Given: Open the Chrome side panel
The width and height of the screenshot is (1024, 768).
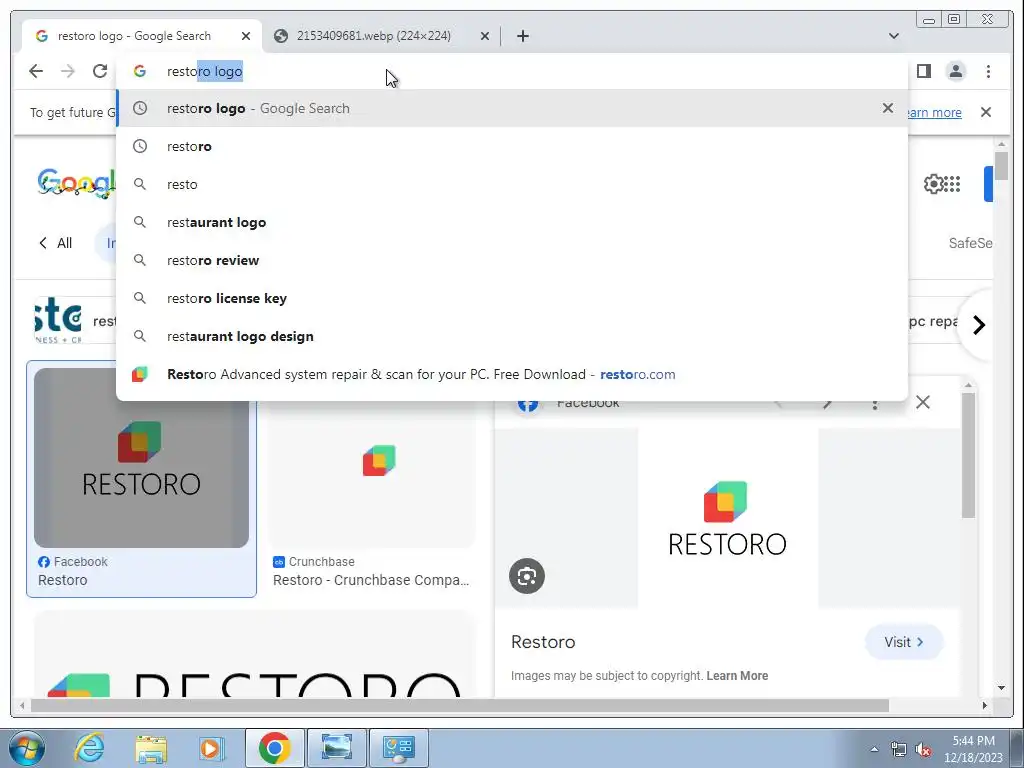Looking at the screenshot, I should 923,71.
